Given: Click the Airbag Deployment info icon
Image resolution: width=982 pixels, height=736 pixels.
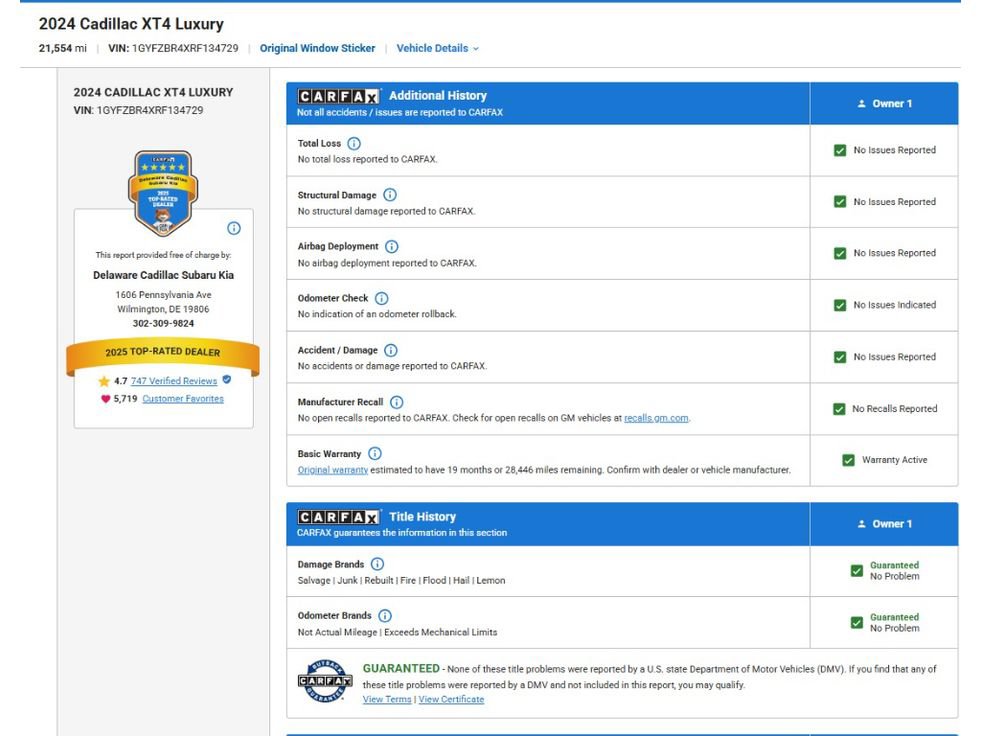Looking at the screenshot, I should (391, 247).
